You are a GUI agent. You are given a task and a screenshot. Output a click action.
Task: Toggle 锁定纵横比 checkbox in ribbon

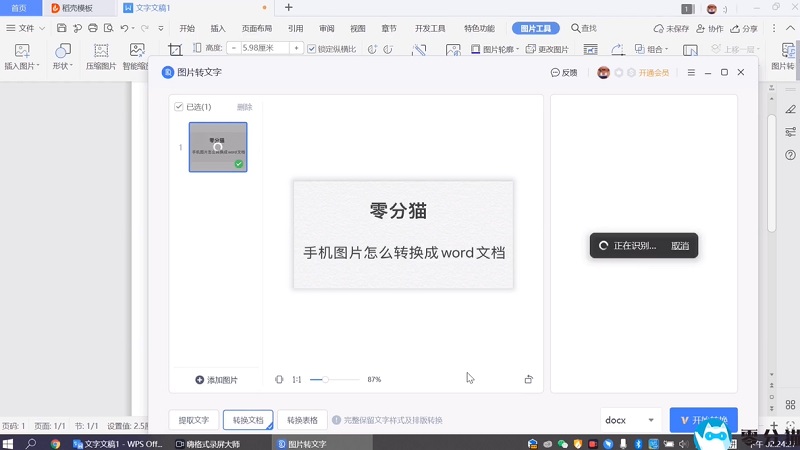click(312, 48)
